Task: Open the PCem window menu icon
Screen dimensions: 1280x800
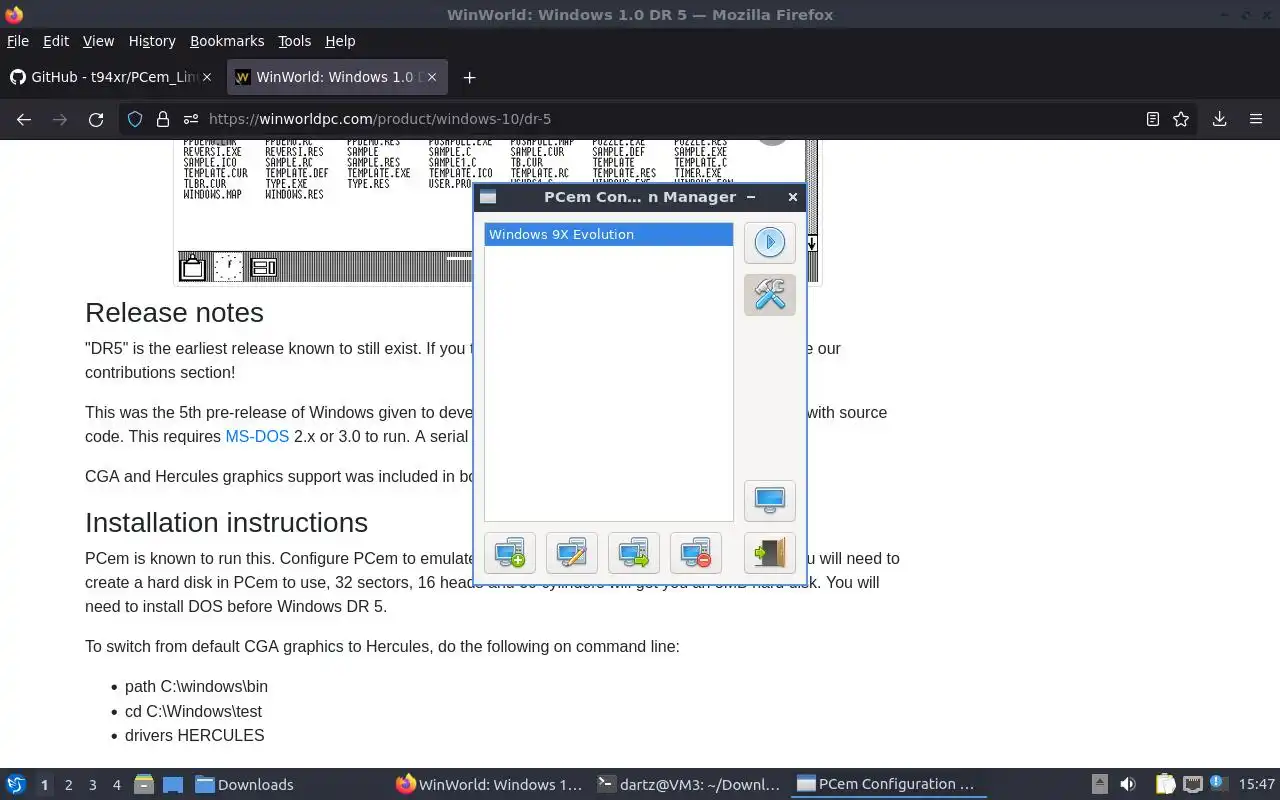Action: tap(488, 197)
